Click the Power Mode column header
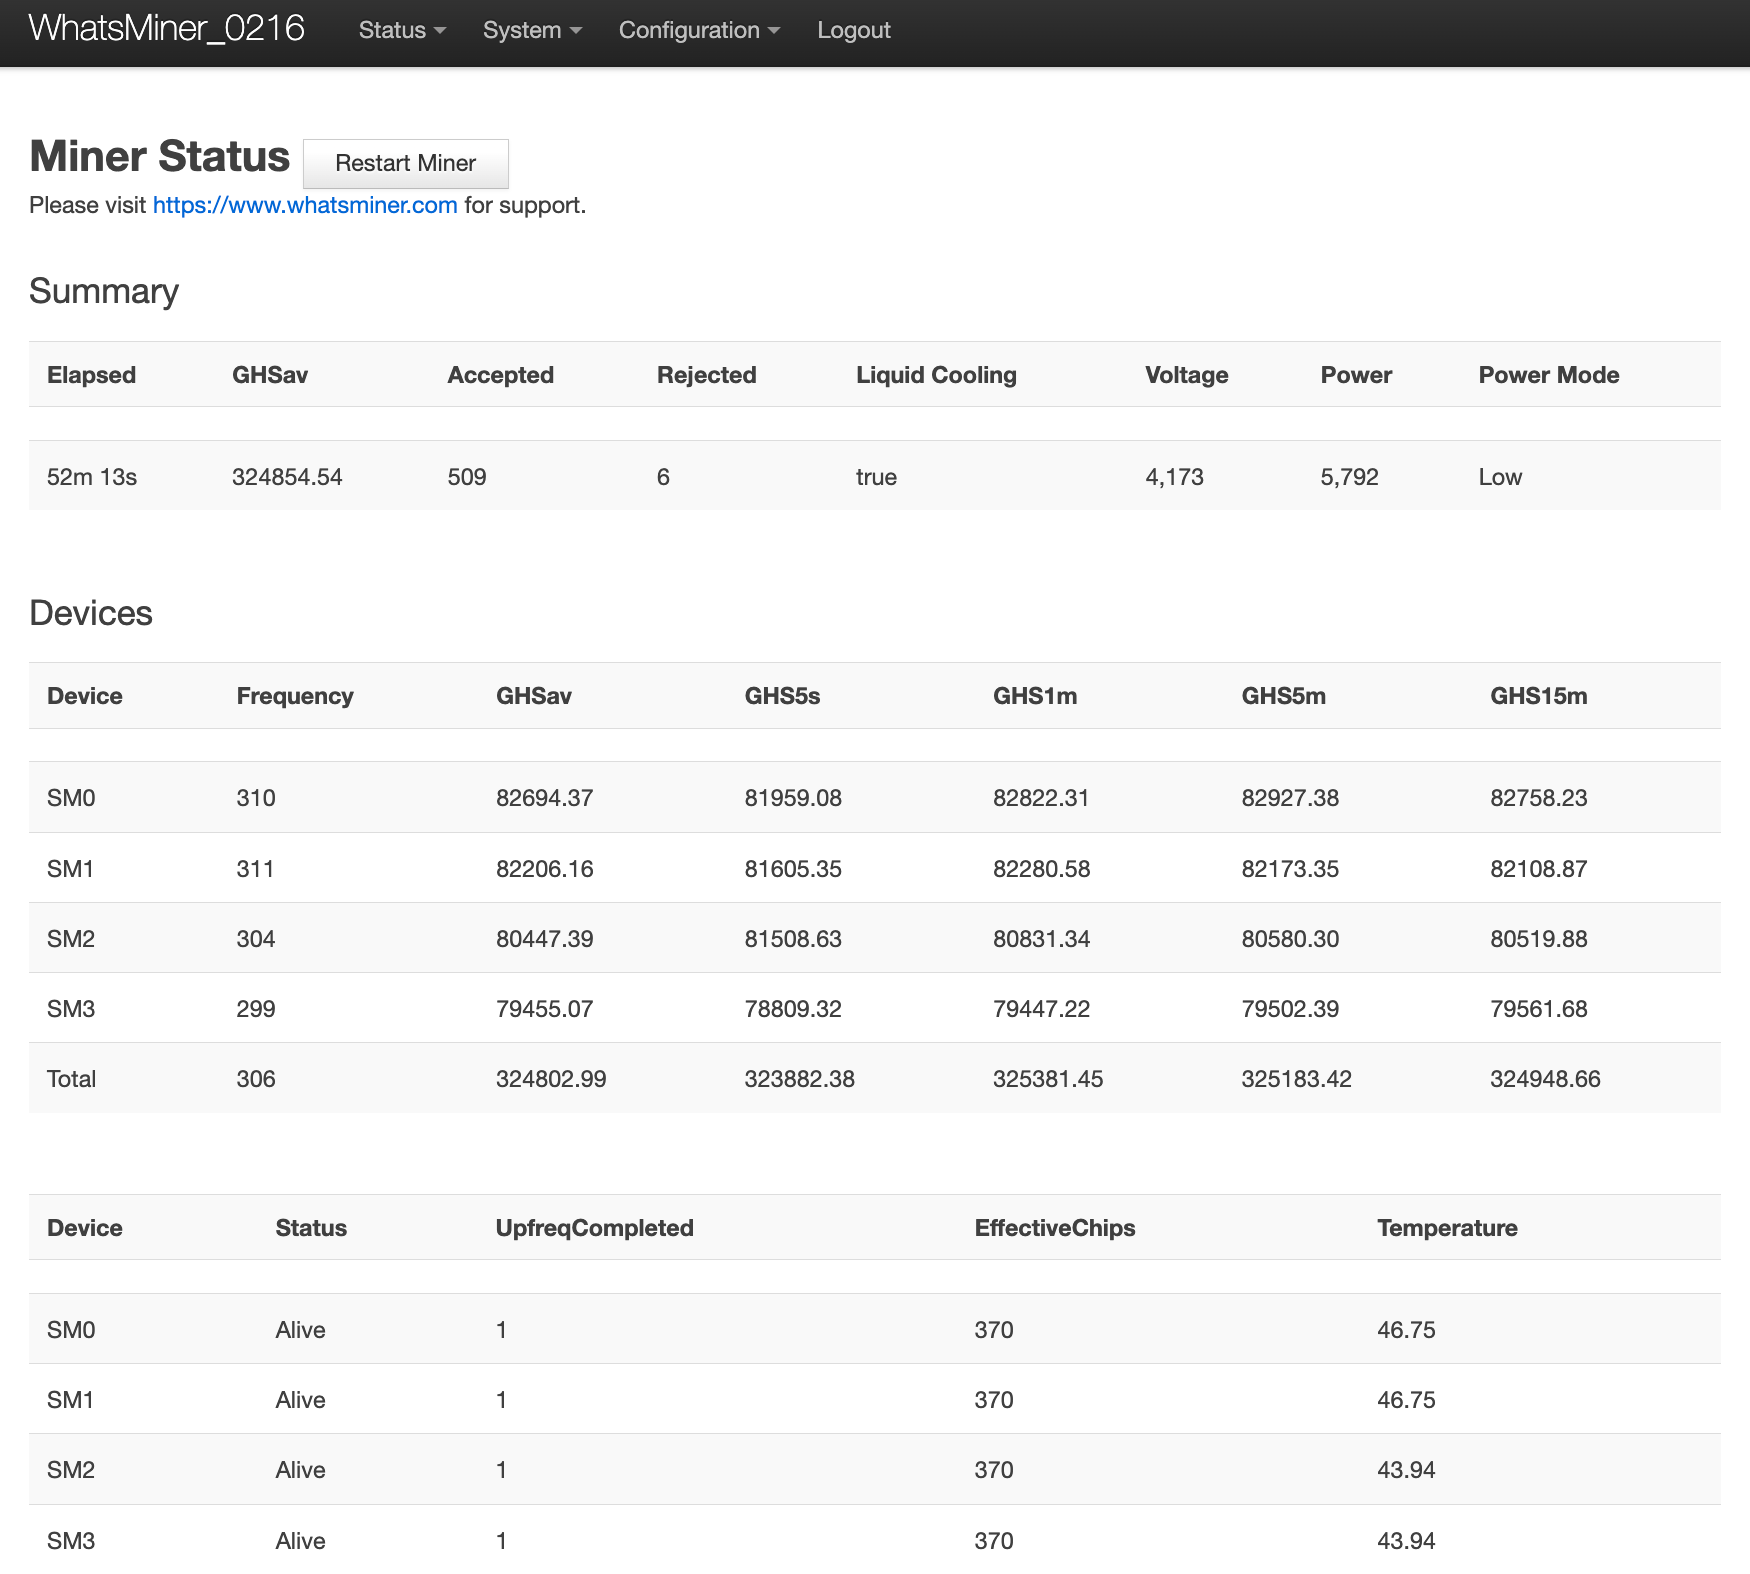The image size is (1750, 1574). 1549,375
